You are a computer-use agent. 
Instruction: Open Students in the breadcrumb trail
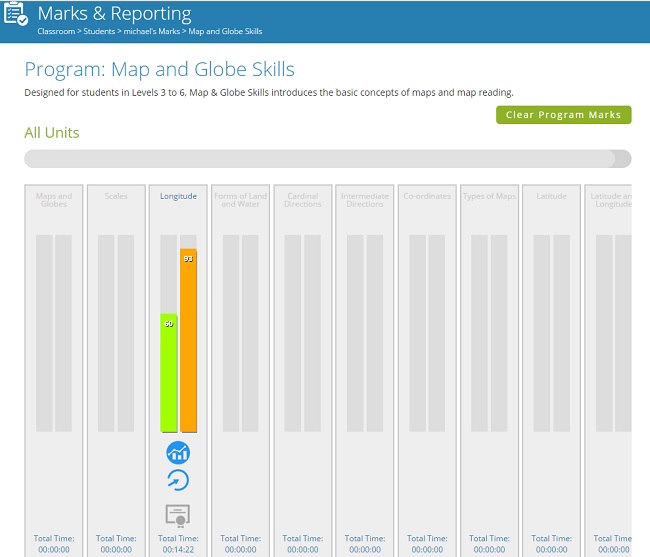click(101, 31)
